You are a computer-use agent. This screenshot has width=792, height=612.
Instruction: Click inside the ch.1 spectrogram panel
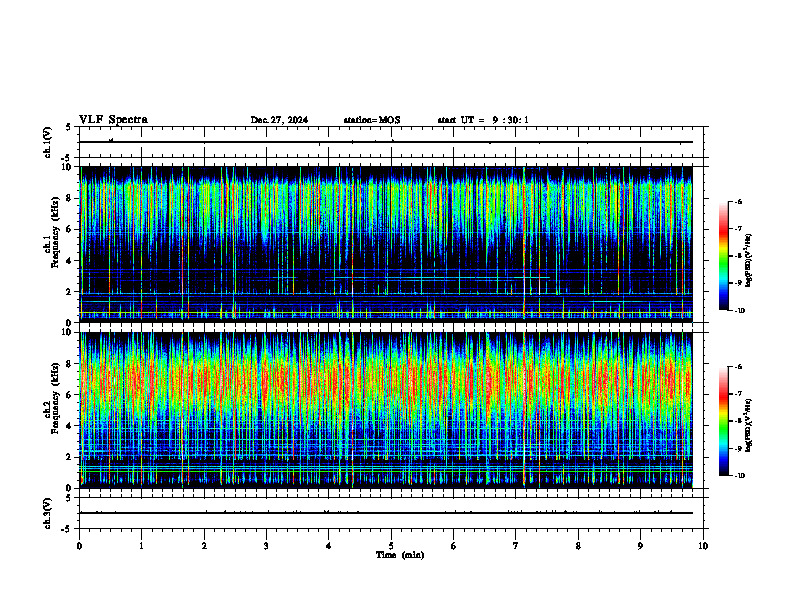386,244
